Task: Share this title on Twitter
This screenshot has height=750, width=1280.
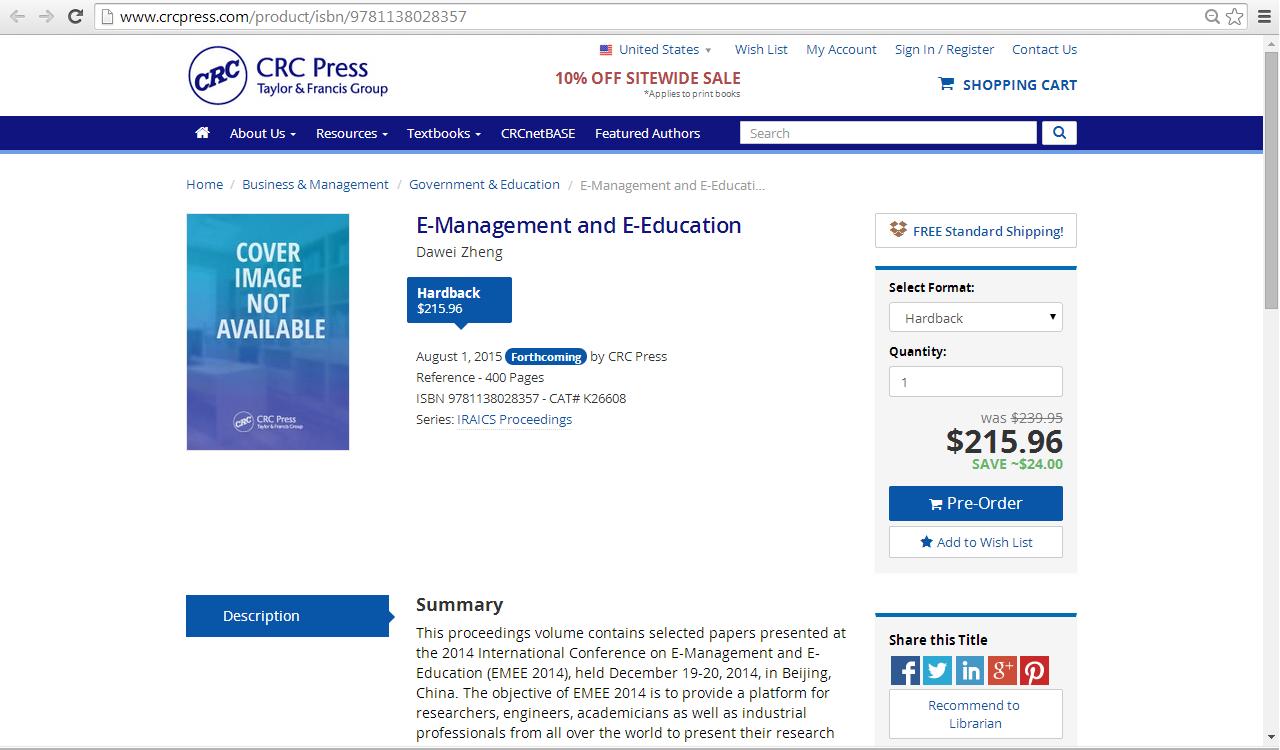Action: click(x=937, y=670)
